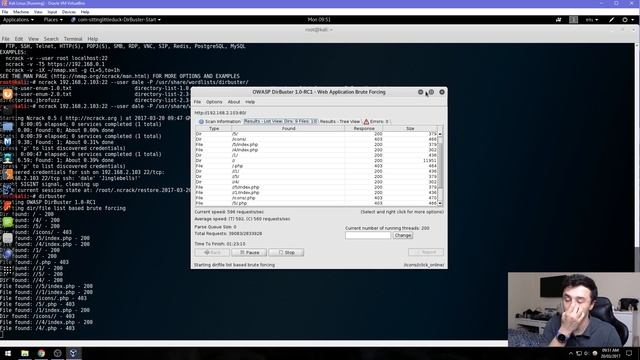Open the red dock icon
The width and height of the screenshot is (640, 360).
(7, 206)
